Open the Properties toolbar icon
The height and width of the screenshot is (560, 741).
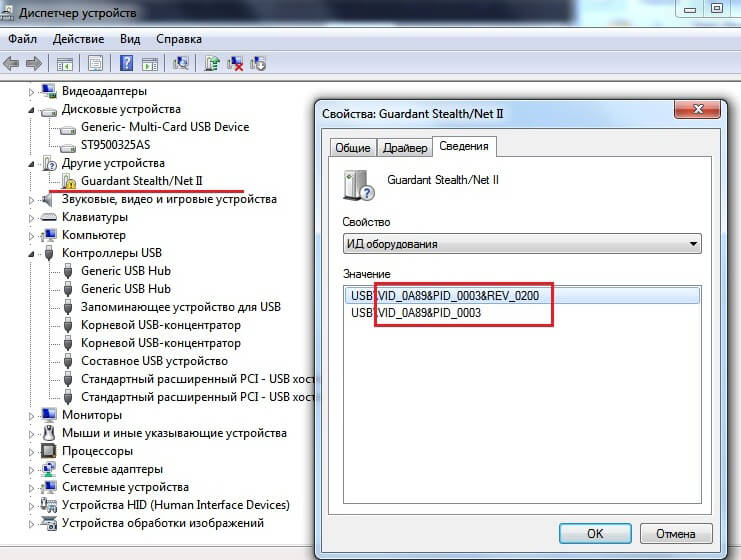pos(95,63)
